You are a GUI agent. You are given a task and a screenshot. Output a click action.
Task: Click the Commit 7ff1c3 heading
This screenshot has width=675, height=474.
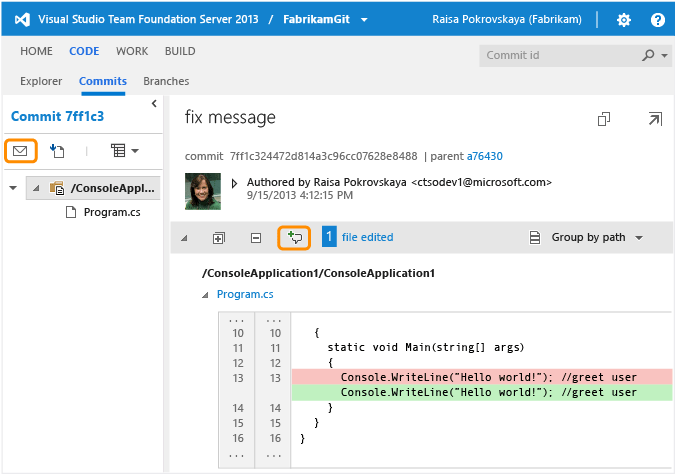[57, 116]
